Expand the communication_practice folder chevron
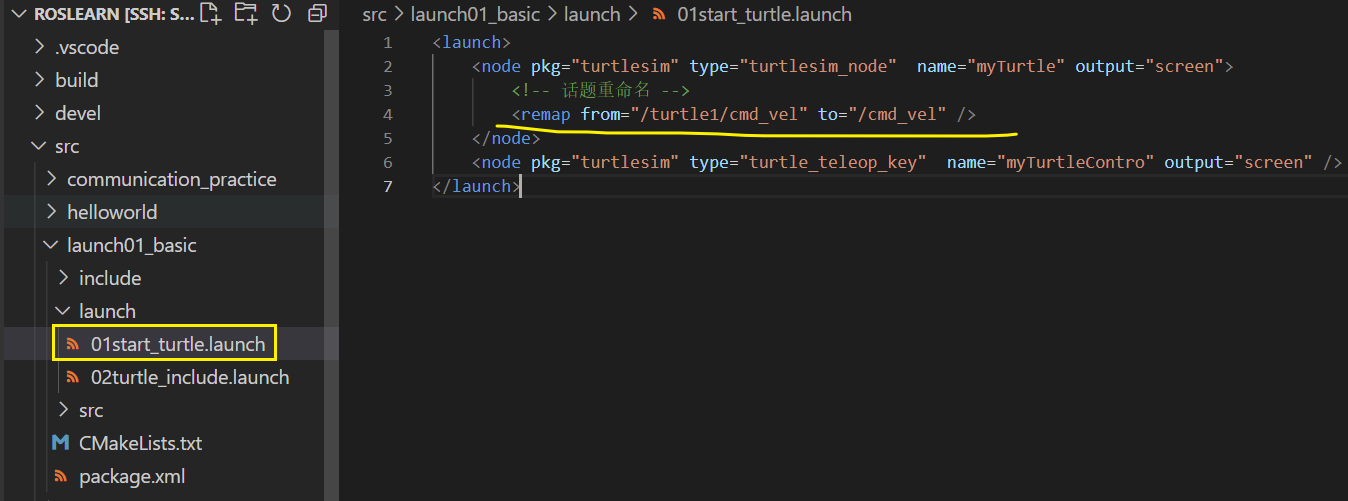The image size is (1348, 501). [x=52, y=179]
